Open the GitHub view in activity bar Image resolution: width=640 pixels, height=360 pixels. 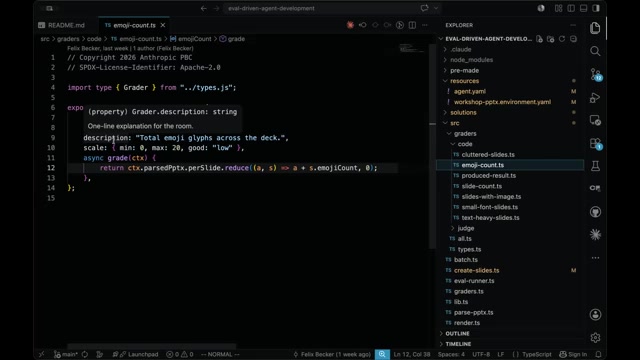(595, 212)
